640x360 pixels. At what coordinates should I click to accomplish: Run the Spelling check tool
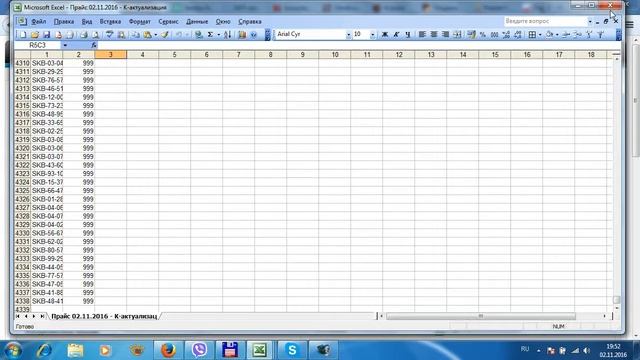(x=109, y=35)
